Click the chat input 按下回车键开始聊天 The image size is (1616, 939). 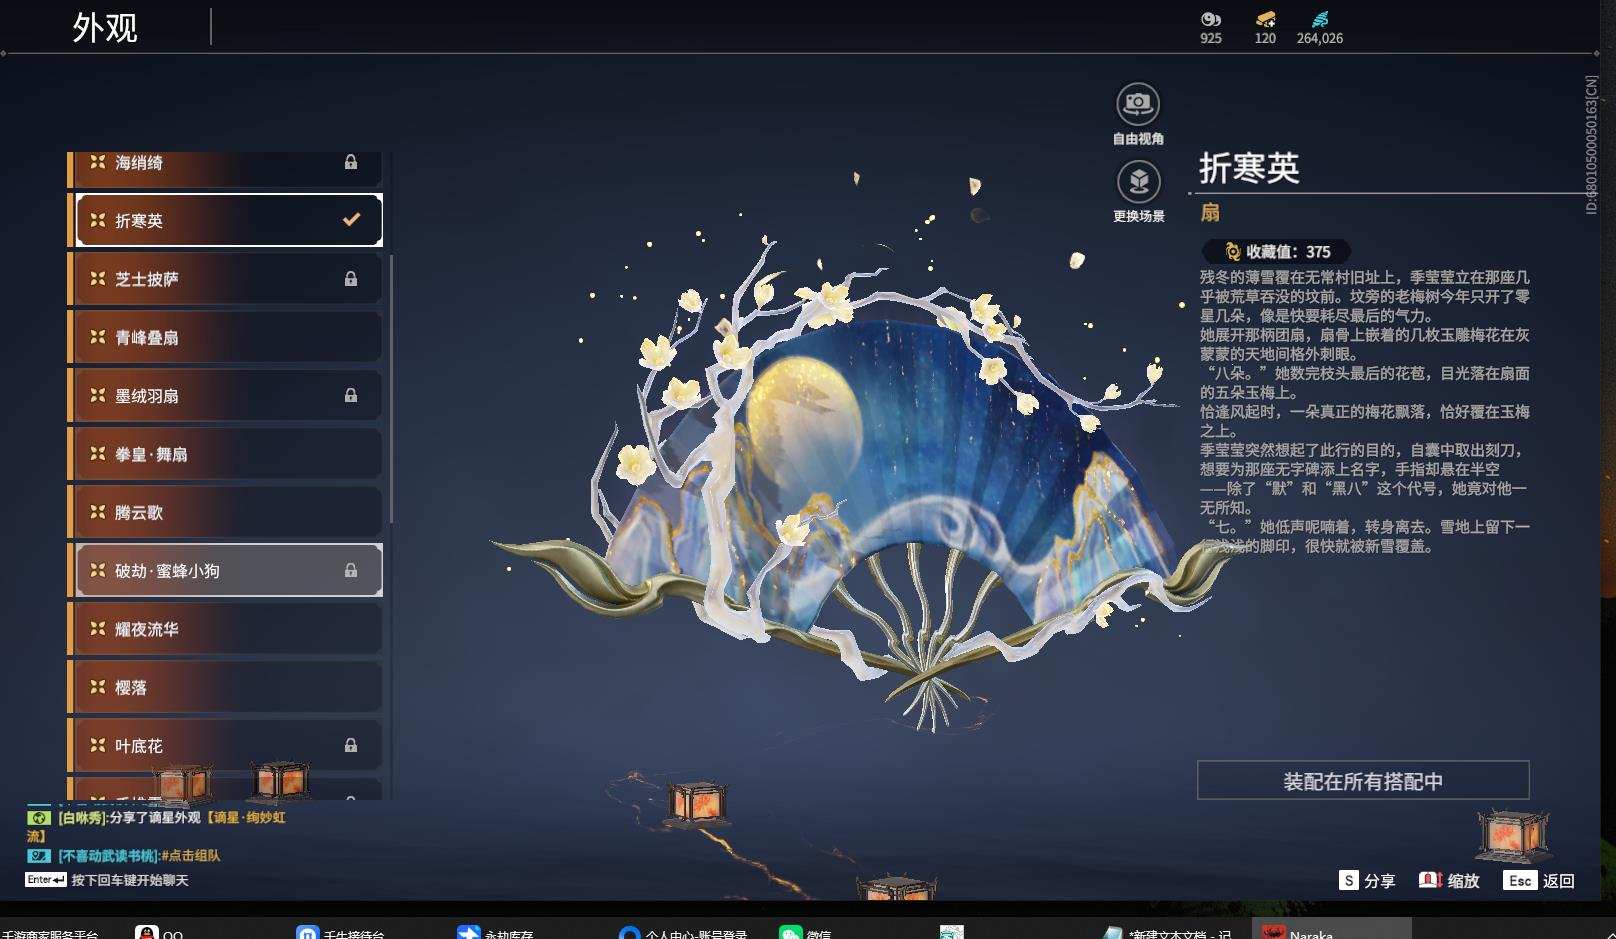pyautogui.click(x=130, y=880)
